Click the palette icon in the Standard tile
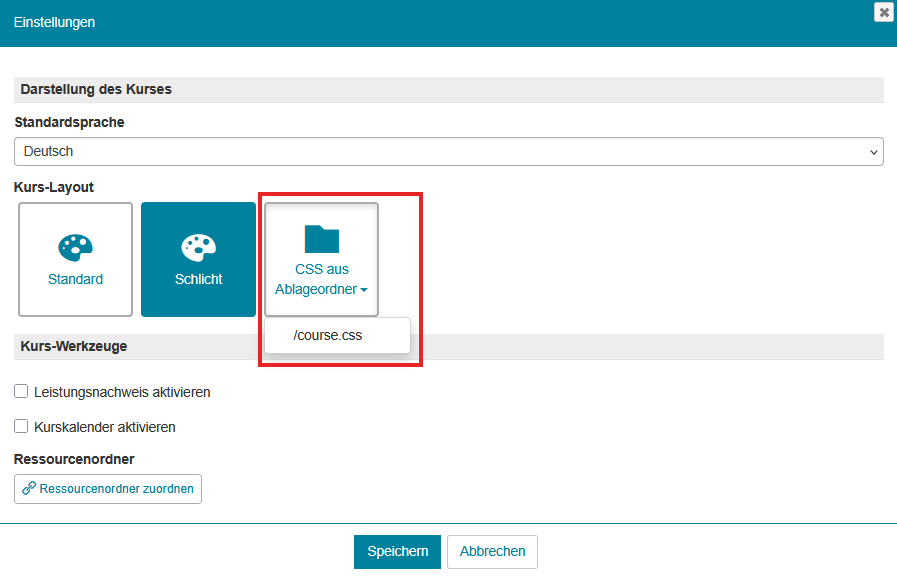This screenshot has height=576, width=897. 75,247
